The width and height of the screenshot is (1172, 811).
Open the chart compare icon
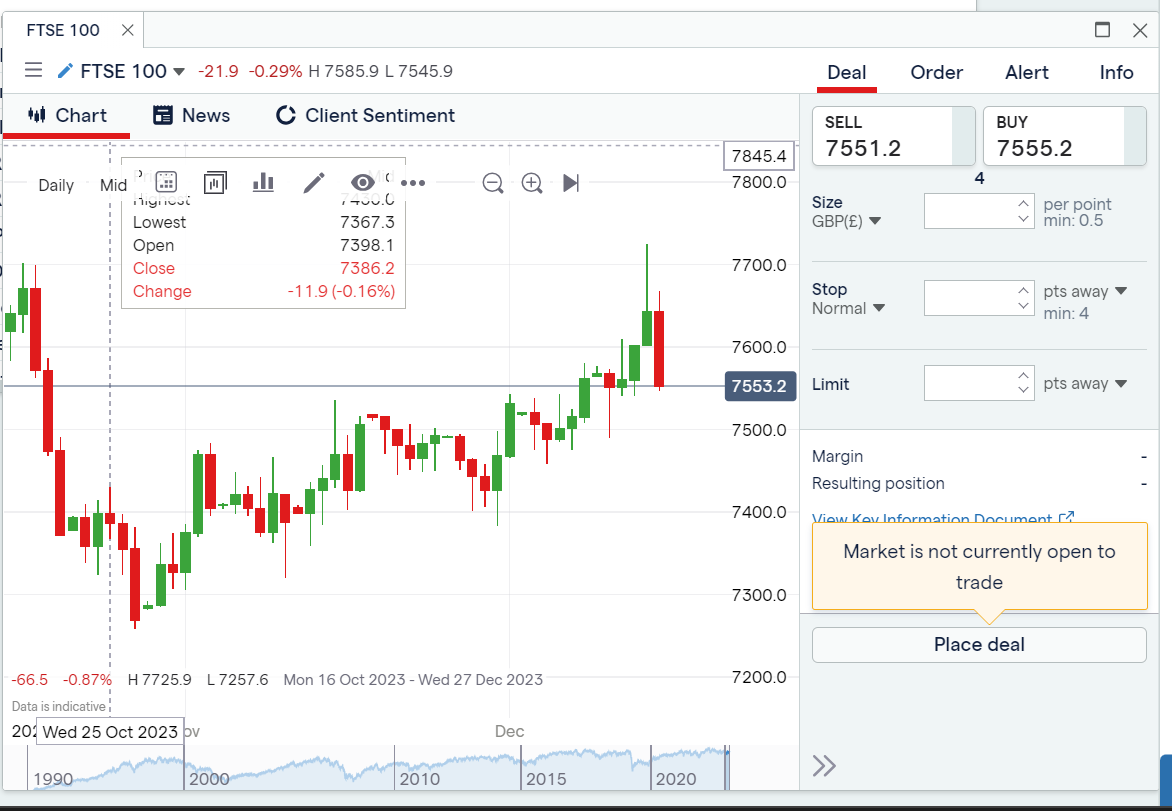pyautogui.click(x=215, y=182)
